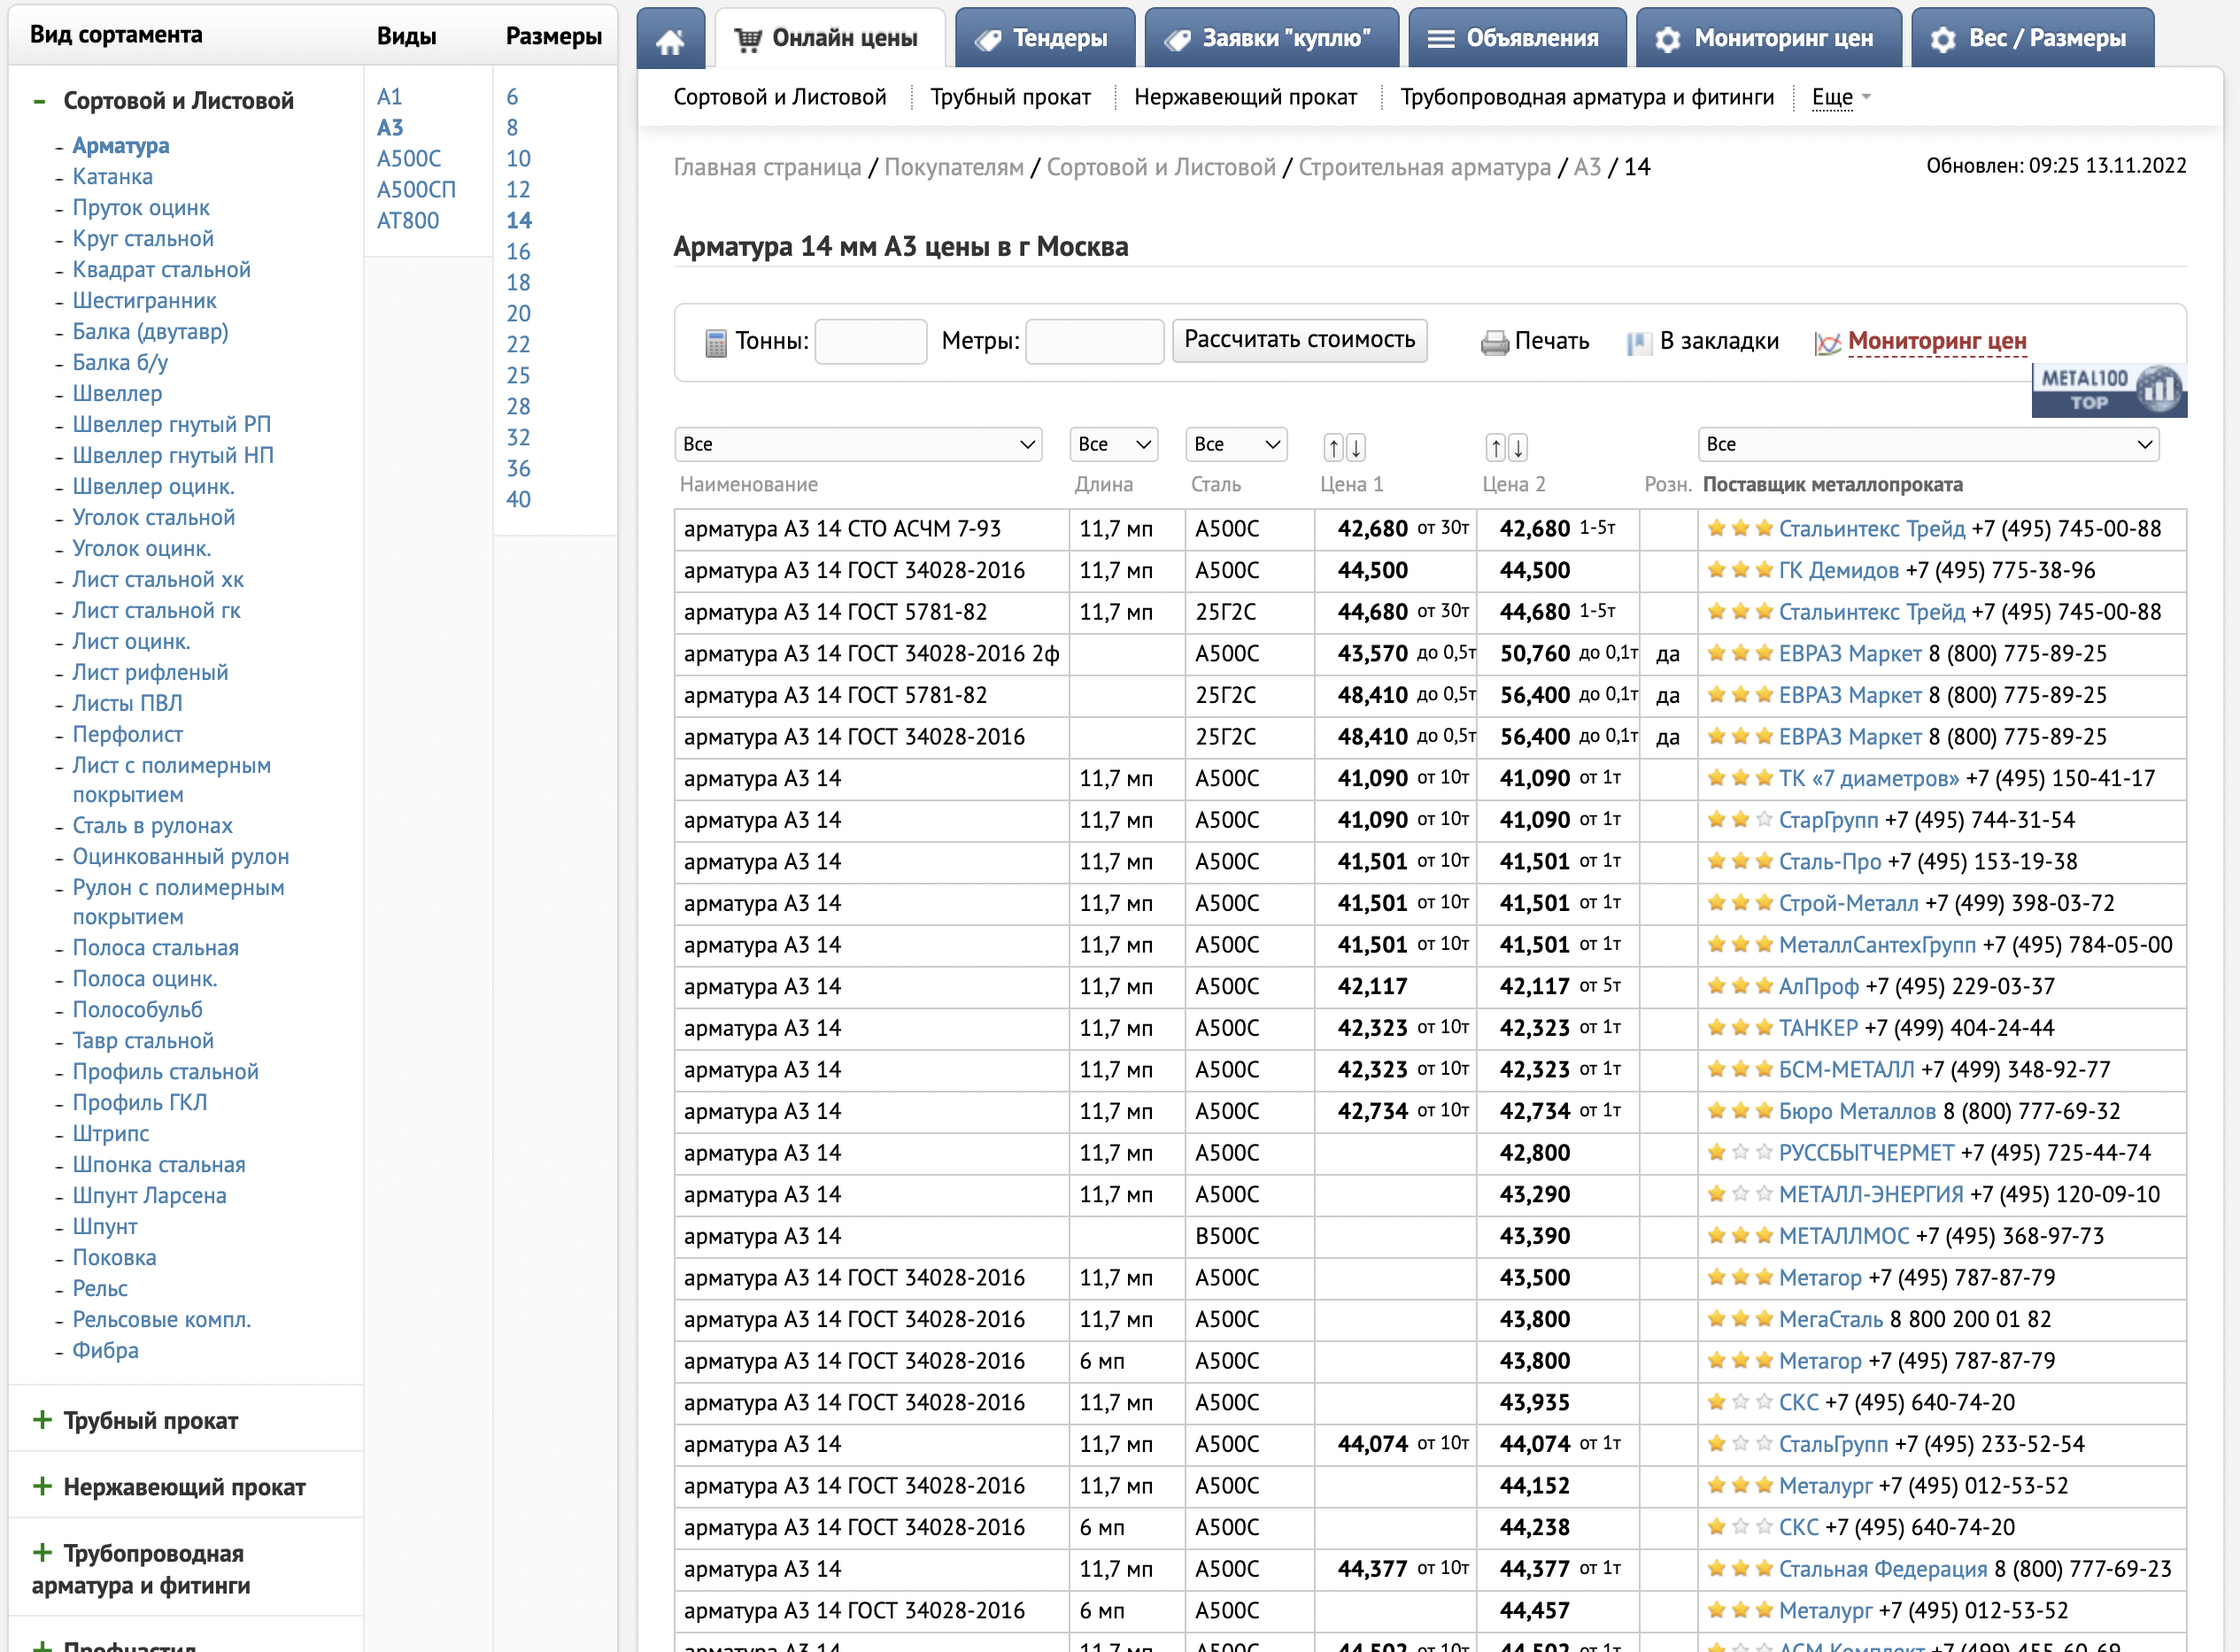Image resolution: width=2240 pixels, height=1652 pixels.
Task: Sort Цена 2 ascending with up arrow
Action: point(1496,447)
